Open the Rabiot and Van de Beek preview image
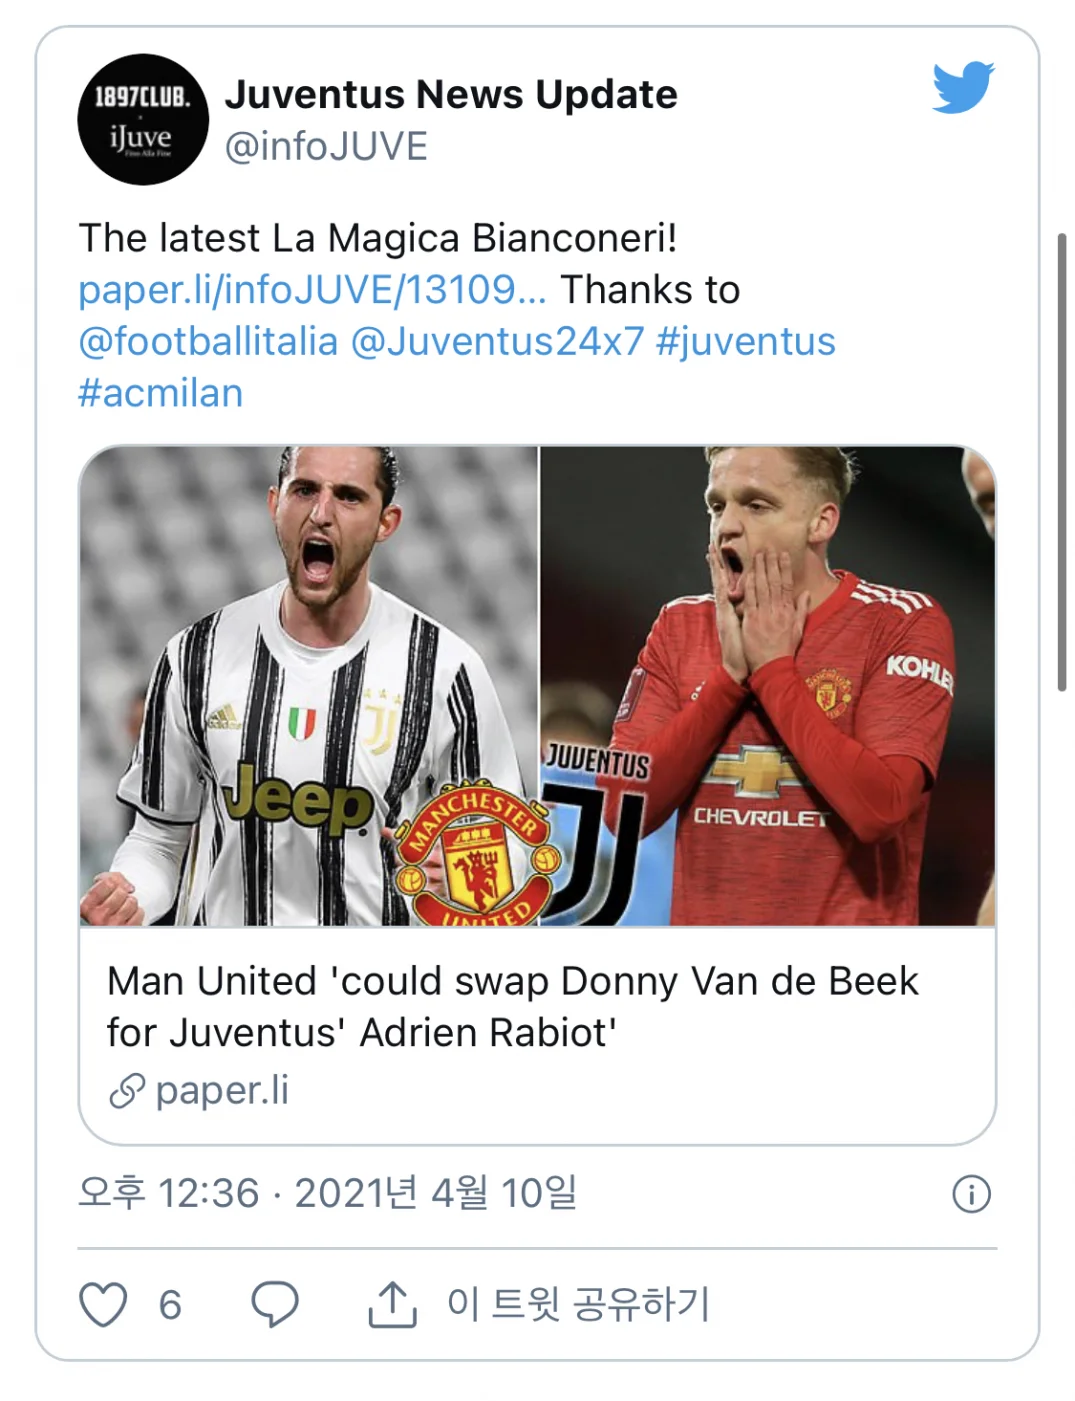Image resolution: width=1075 pixels, height=1401 pixels. click(x=537, y=686)
